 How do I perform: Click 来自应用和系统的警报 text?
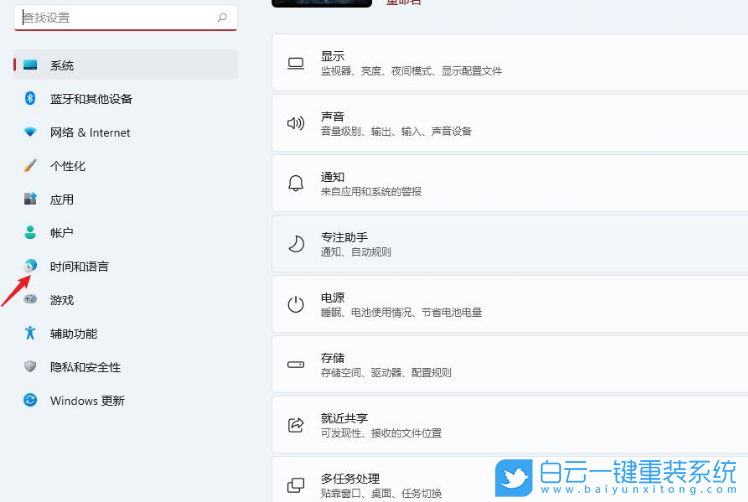tap(371, 192)
